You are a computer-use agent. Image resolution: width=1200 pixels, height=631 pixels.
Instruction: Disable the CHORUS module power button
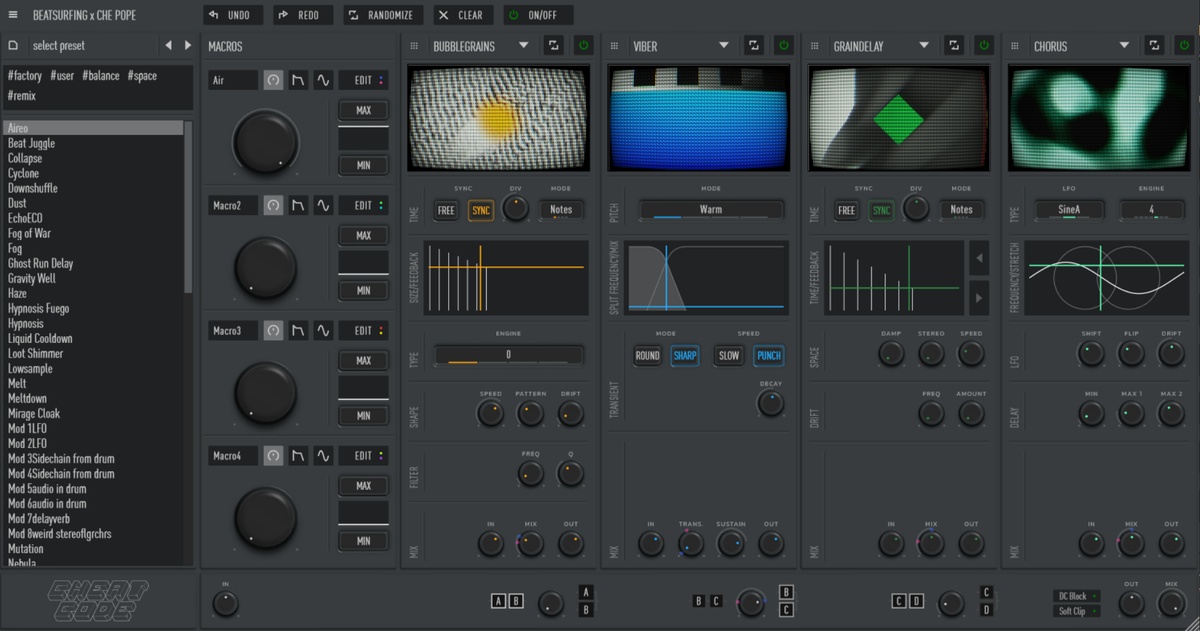(1184, 46)
